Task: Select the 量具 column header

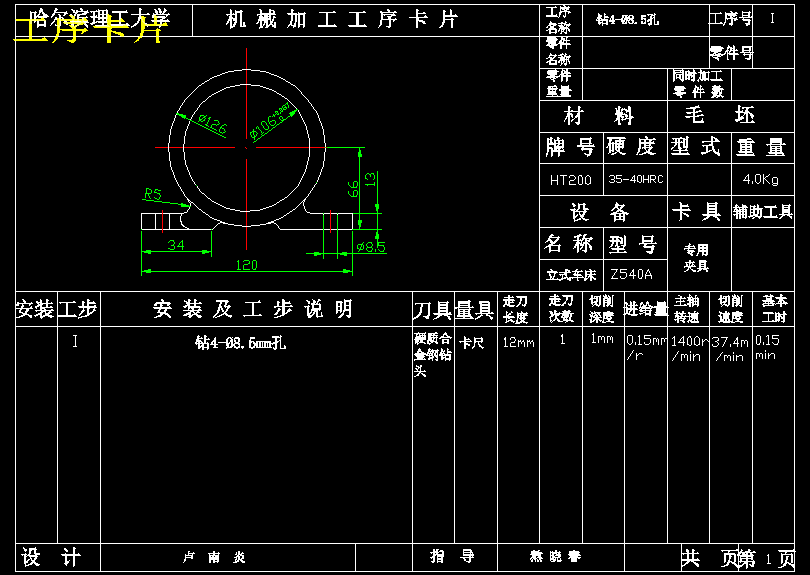Action: click(x=474, y=310)
